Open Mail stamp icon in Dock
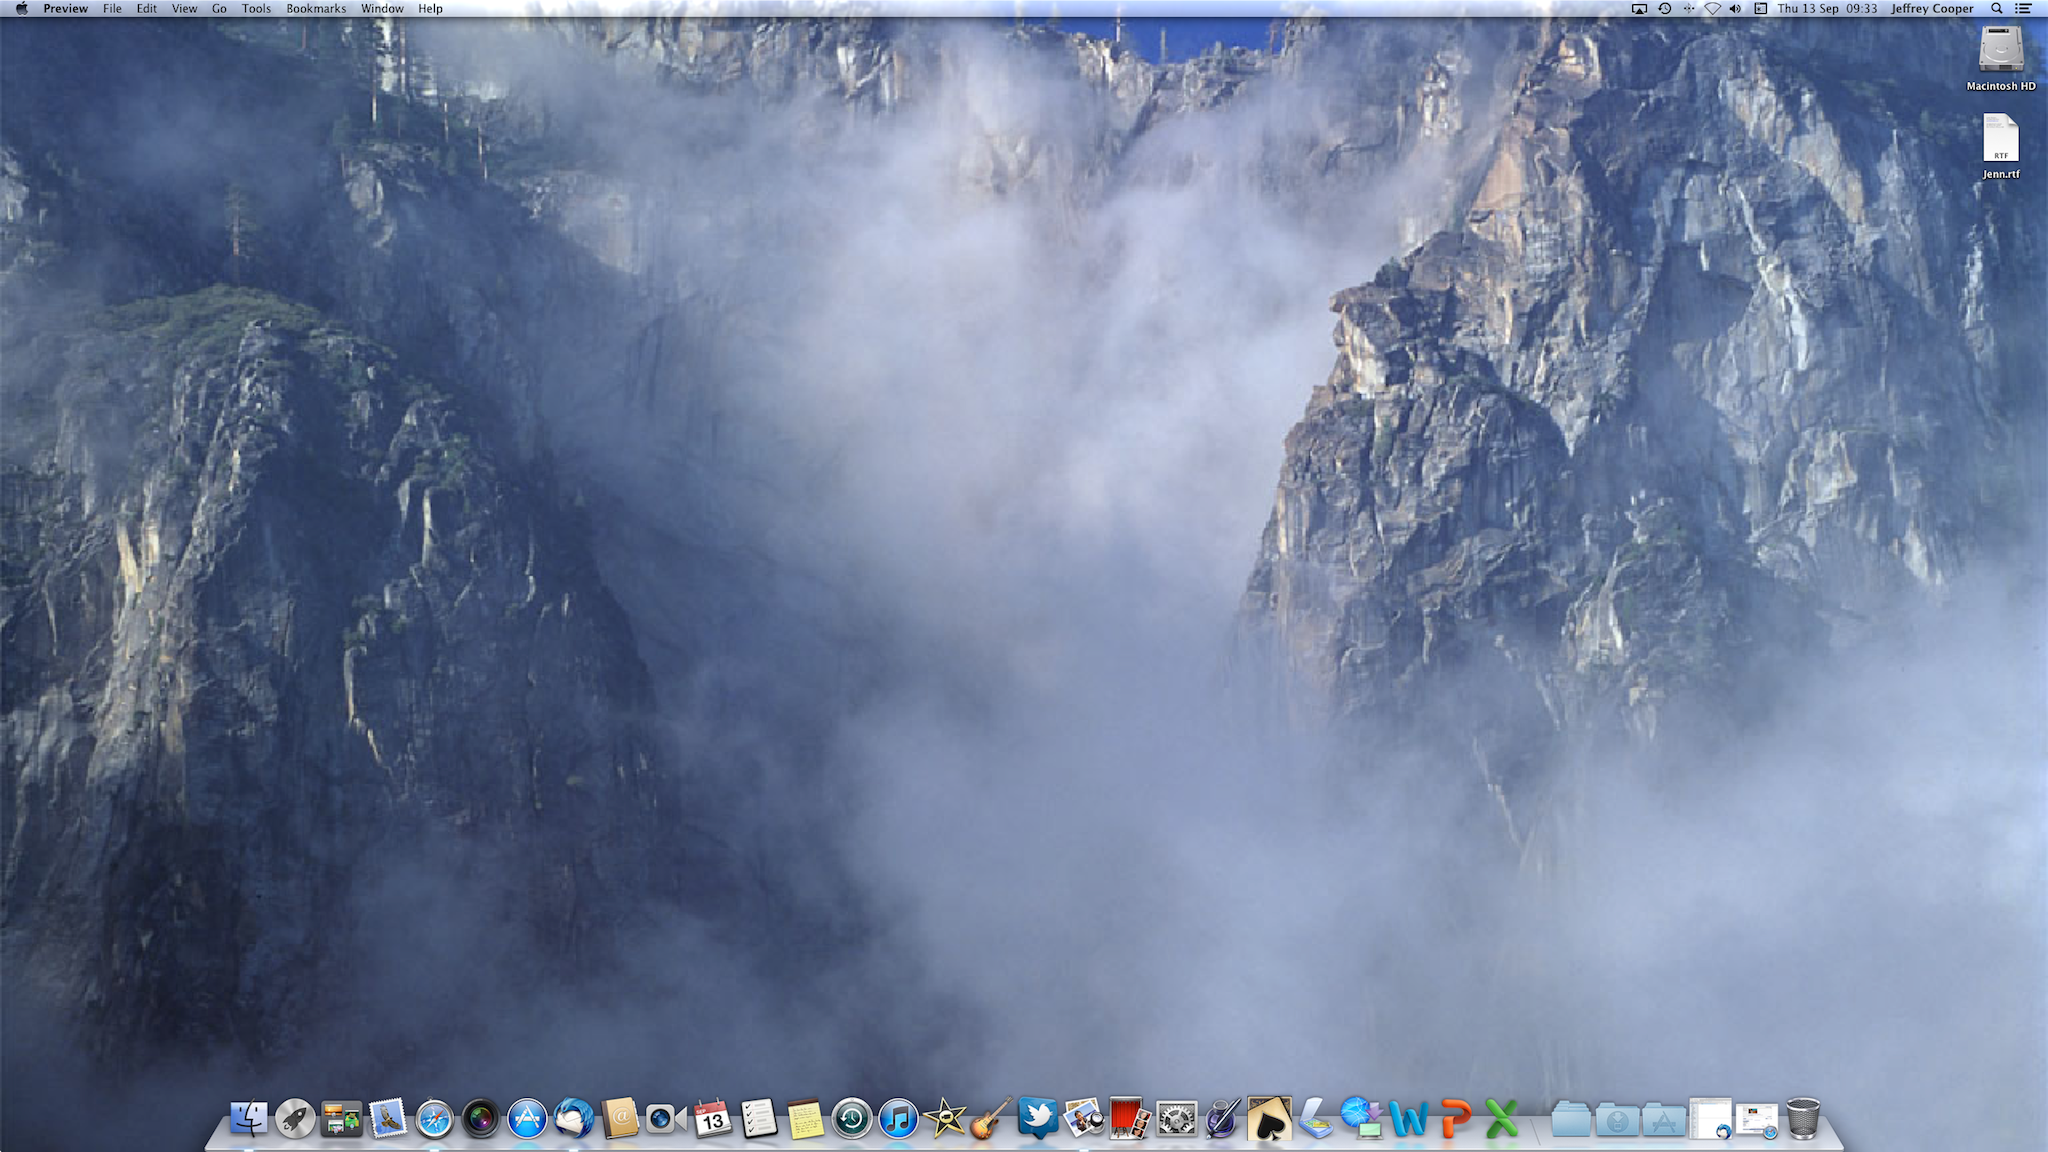The image size is (2048, 1152). pyautogui.click(x=388, y=1118)
